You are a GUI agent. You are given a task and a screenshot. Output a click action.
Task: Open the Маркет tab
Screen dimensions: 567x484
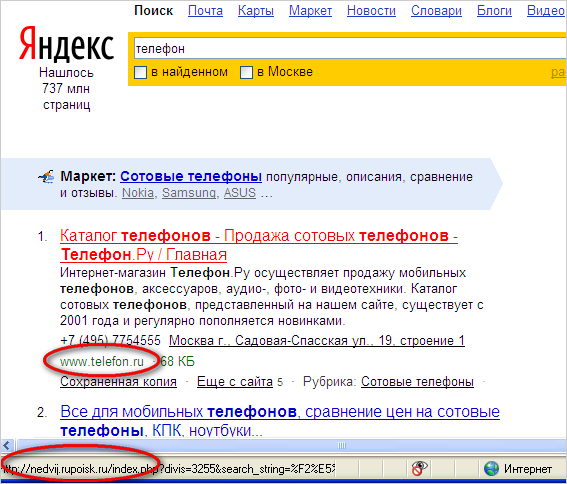[x=310, y=11]
